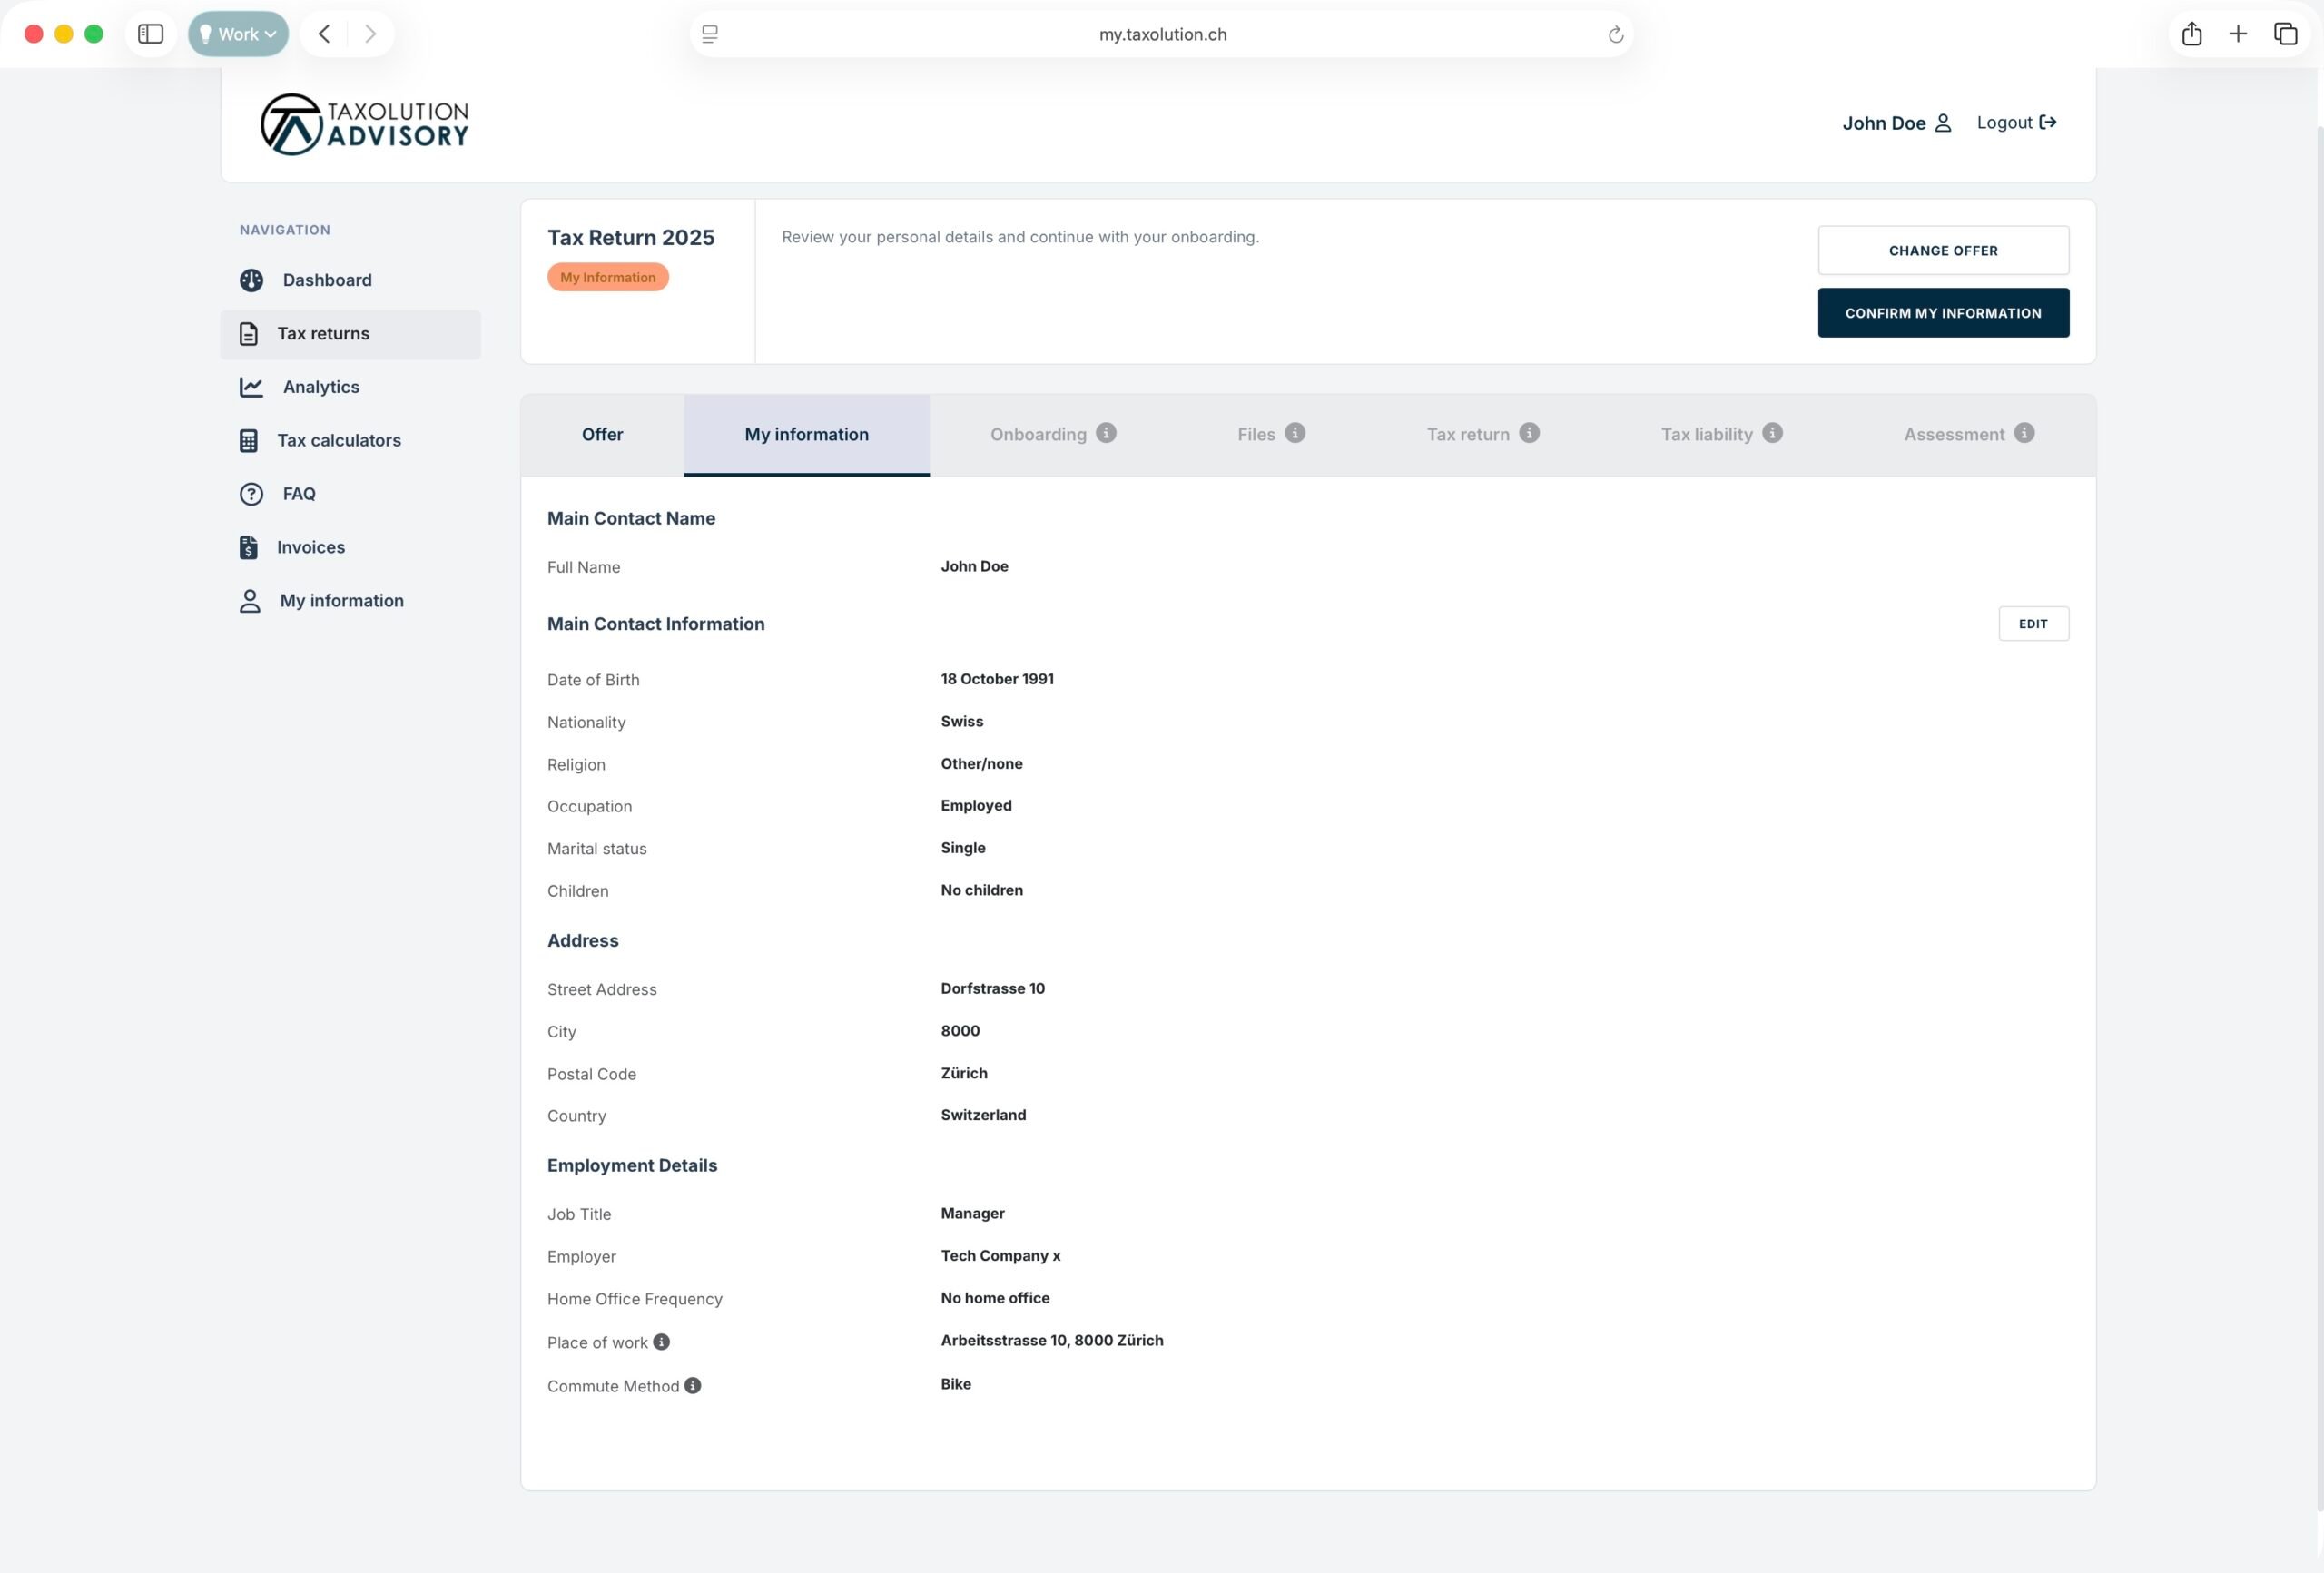This screenshot has height=1573, width=2324.
Task: Click the info icon on Onboarding tab
Action: click(1106, 433)
